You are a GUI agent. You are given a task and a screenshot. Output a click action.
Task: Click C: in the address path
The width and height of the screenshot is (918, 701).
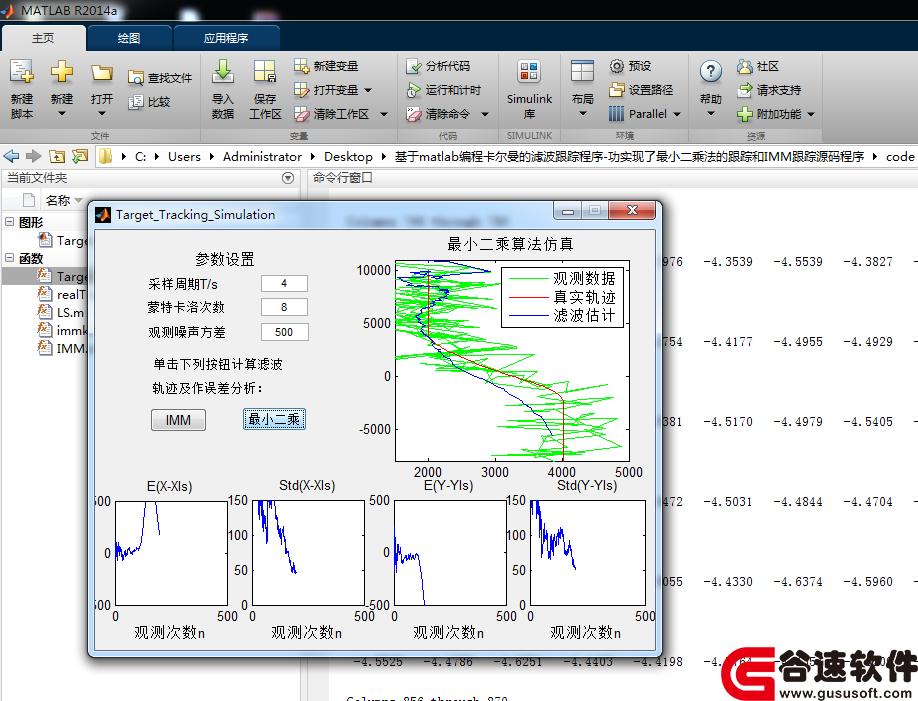point(141,157)
